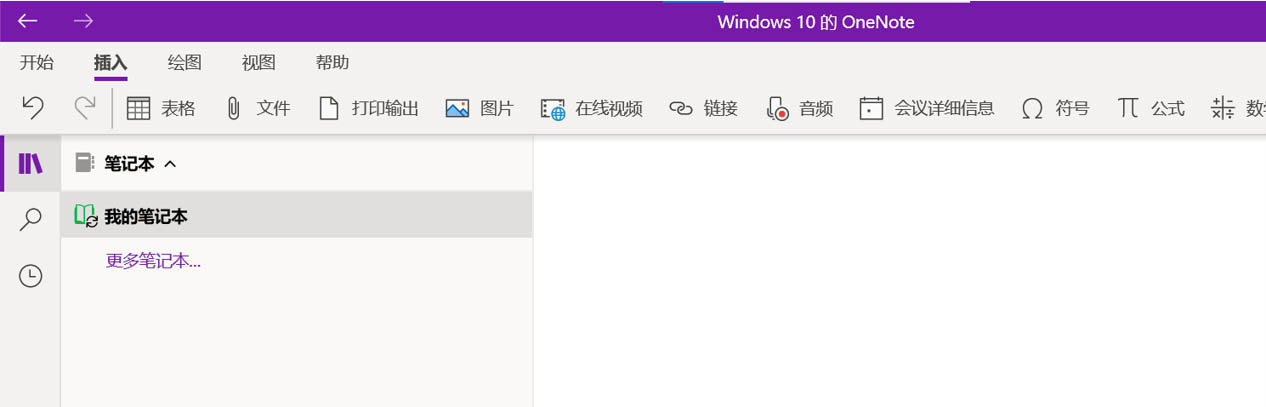The height and width of the screenshot is (407, 1266).
Task: Undo the last action
Action: click(33, 108)
